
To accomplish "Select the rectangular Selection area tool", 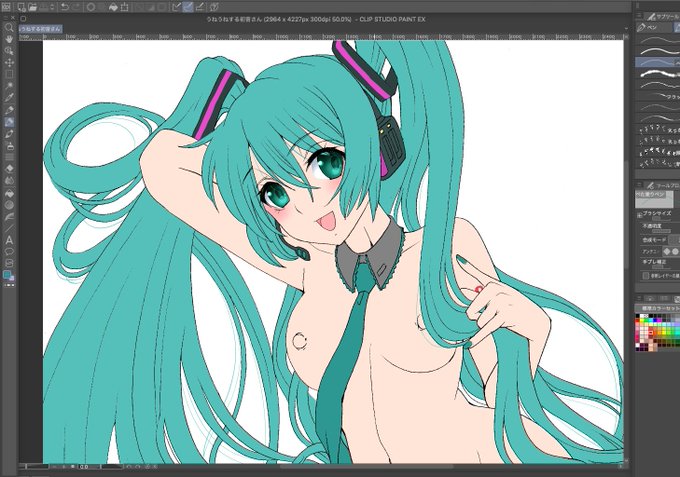I will click(9, 74).
